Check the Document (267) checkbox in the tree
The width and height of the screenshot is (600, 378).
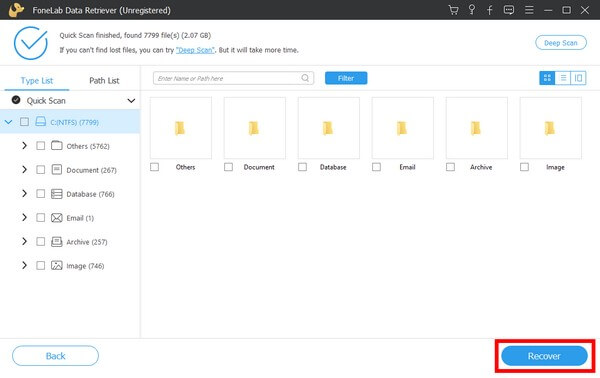[x=40, y=169]
